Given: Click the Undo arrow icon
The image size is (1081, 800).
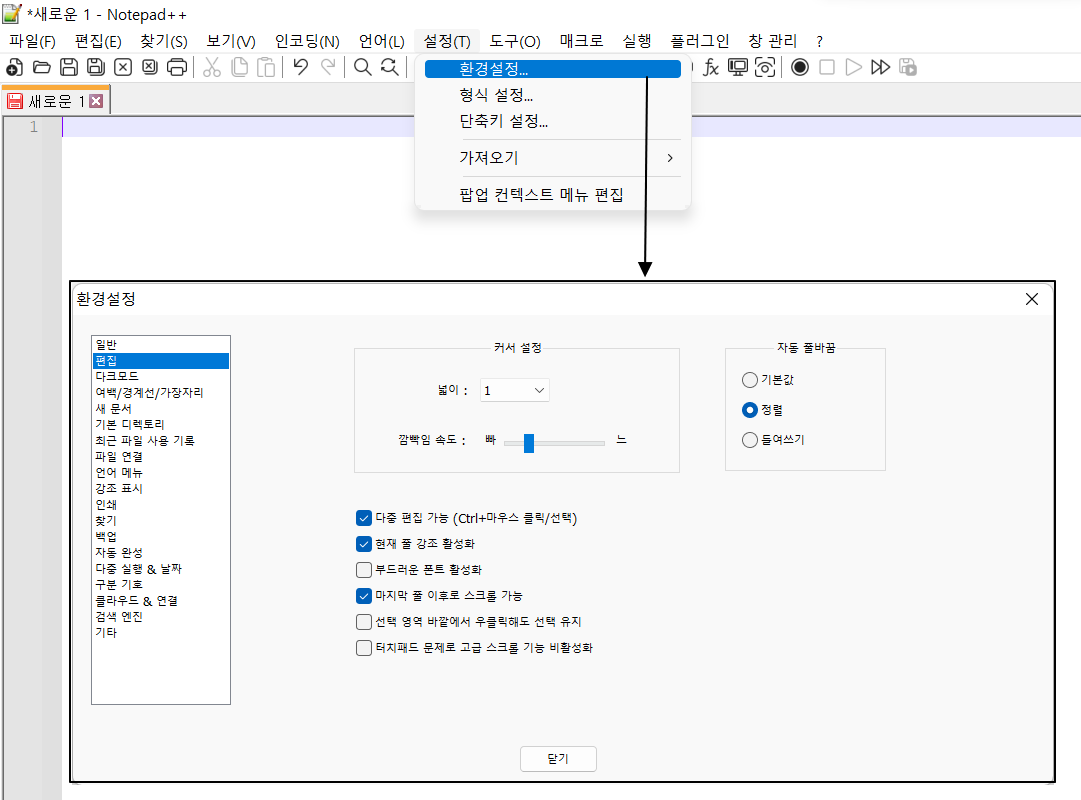Looking at the screenshot, I should (301, 67).
